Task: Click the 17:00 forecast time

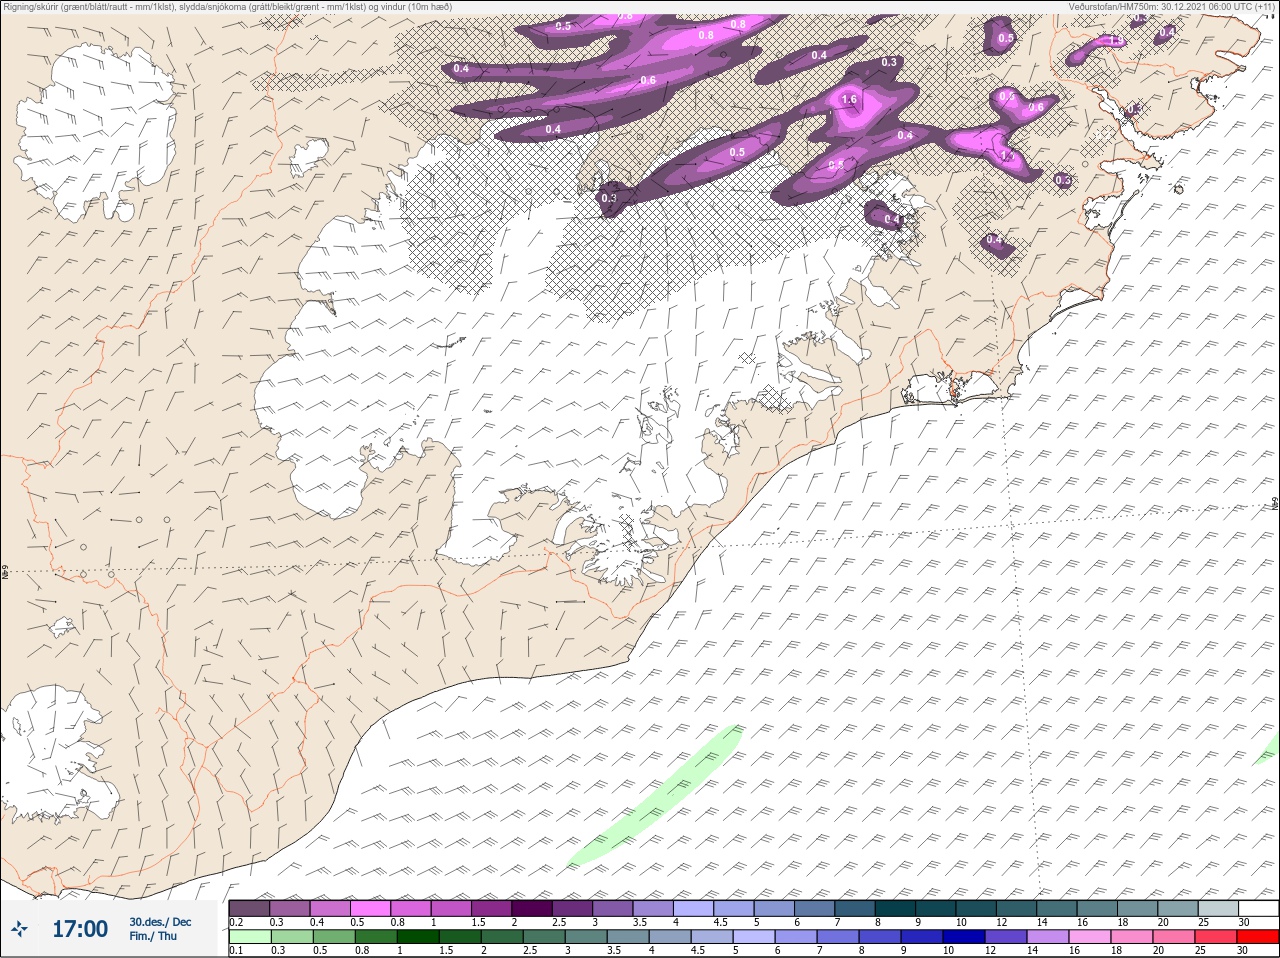Action: (80, 929)
